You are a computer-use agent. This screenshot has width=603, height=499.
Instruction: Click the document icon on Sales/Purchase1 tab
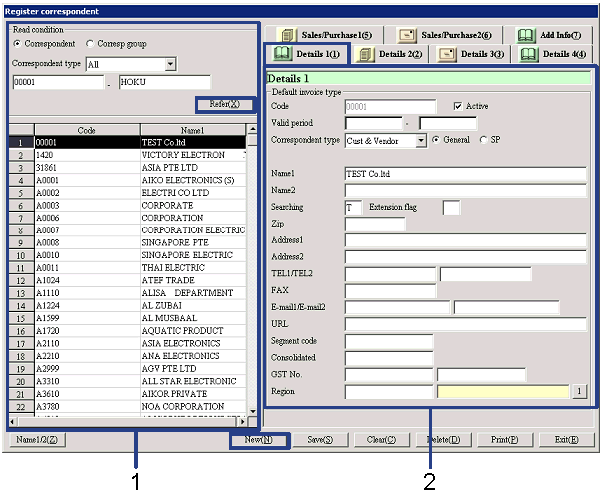pyautogui.click(x=288, y=35)
